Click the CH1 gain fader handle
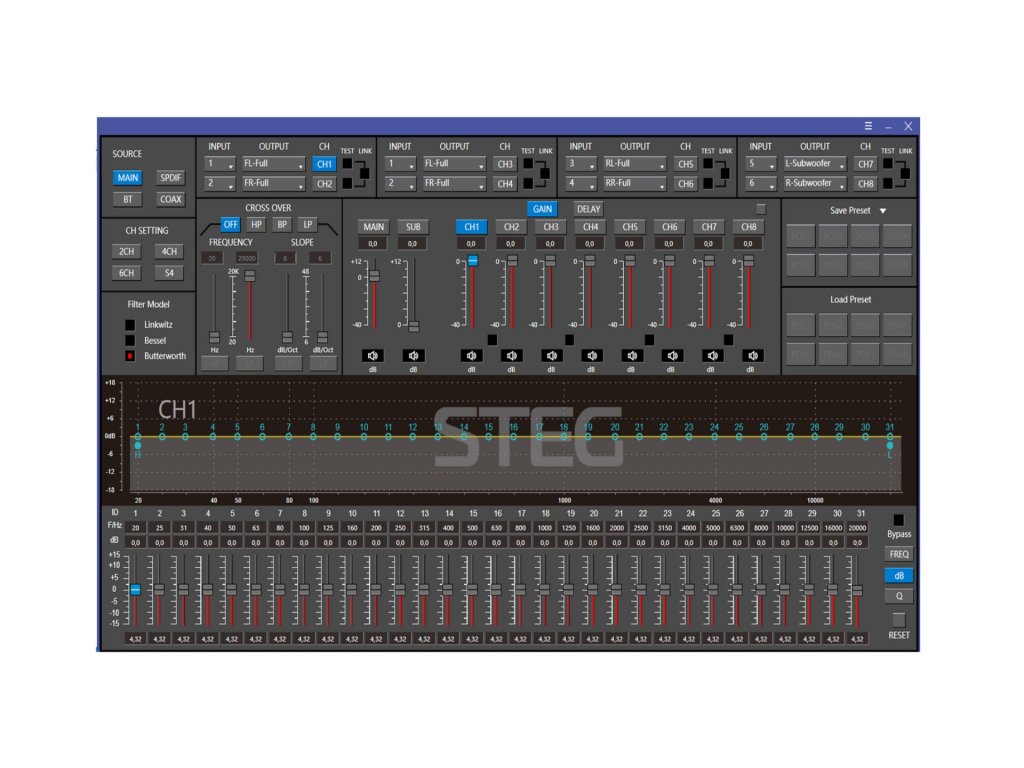Screen dimensions: 1024x768 click(x=472, y=261)
